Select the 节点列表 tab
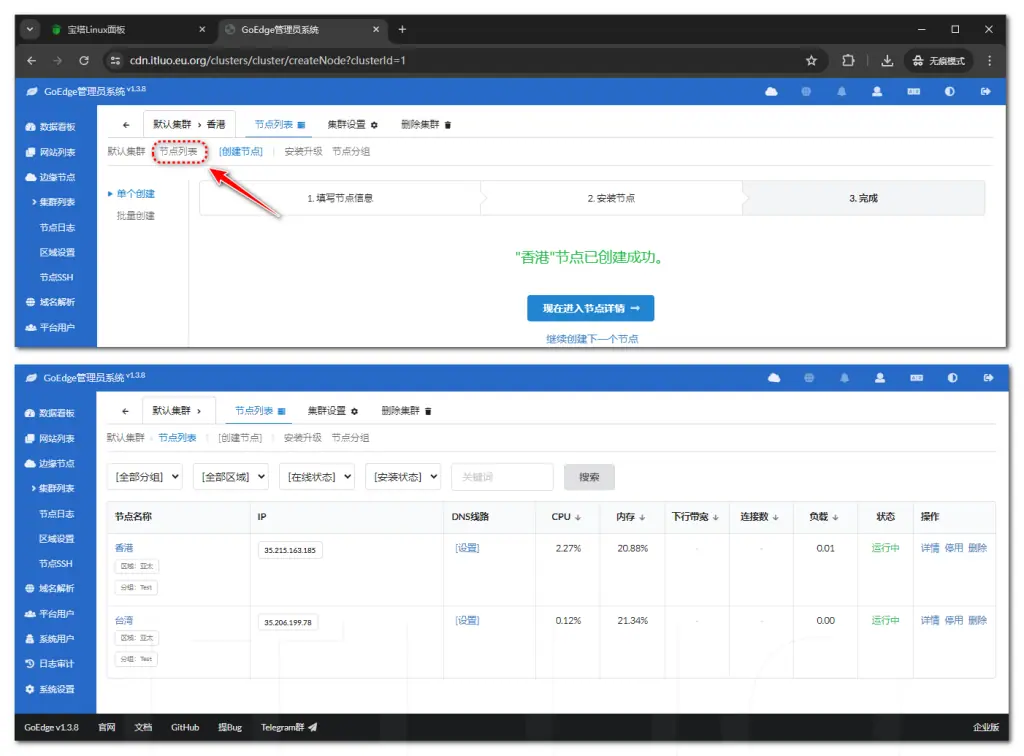Viewport: 1024px width, 756px height. point(277,124)
